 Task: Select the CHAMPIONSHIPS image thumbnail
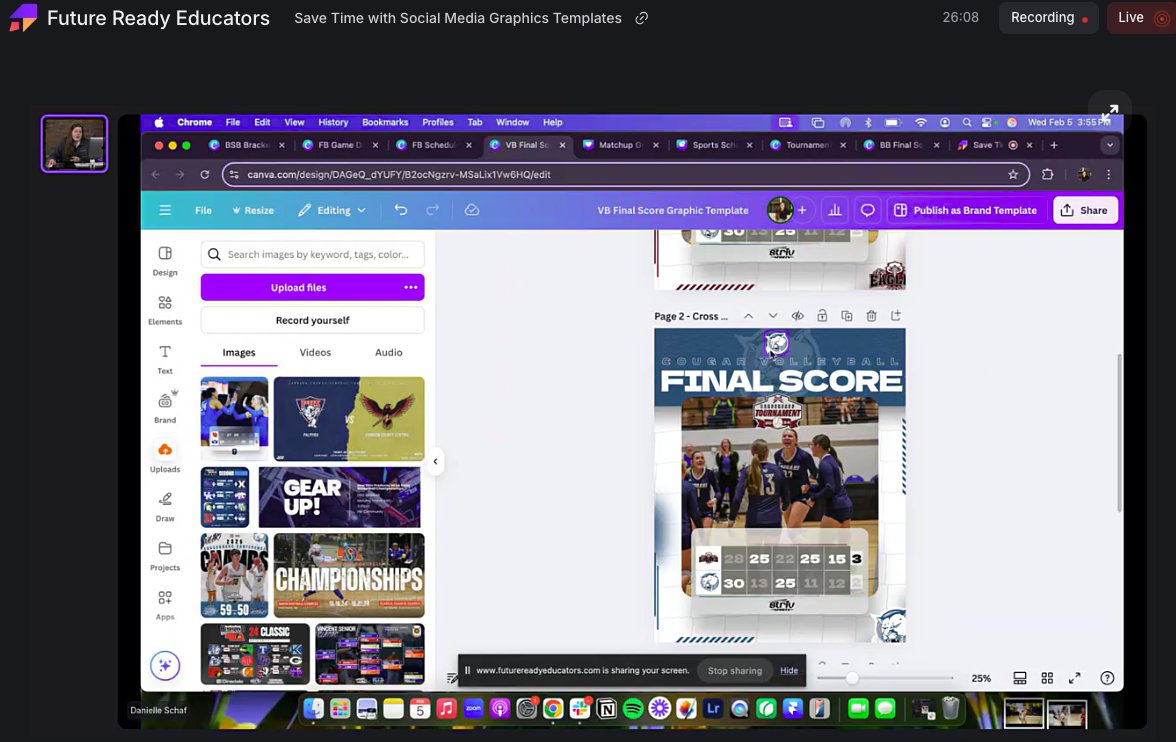point(348,575)
